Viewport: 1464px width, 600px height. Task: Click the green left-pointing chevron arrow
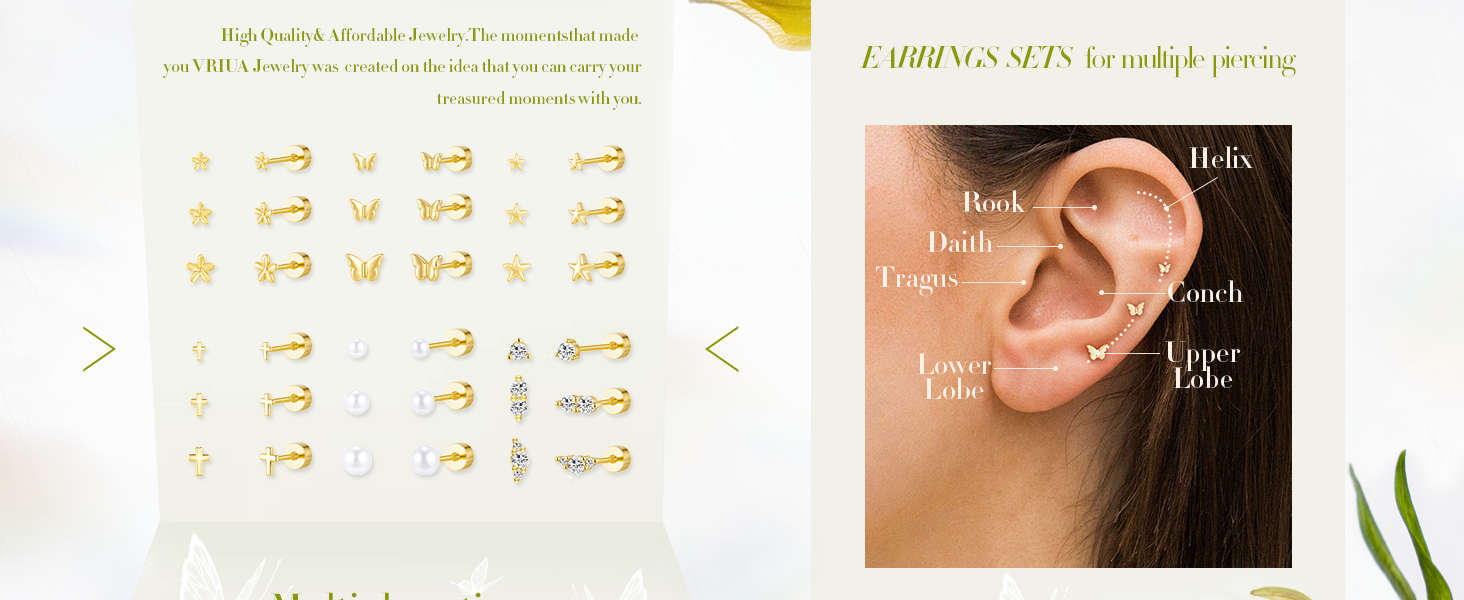pos(722,349)
